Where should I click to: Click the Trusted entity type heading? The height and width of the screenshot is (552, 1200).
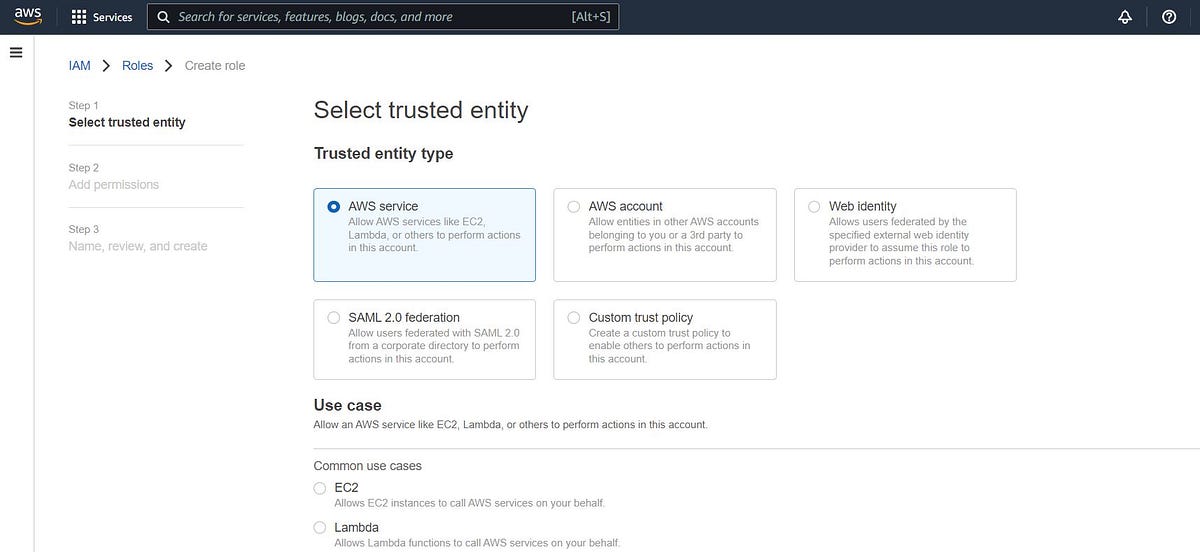coord(384,153)
